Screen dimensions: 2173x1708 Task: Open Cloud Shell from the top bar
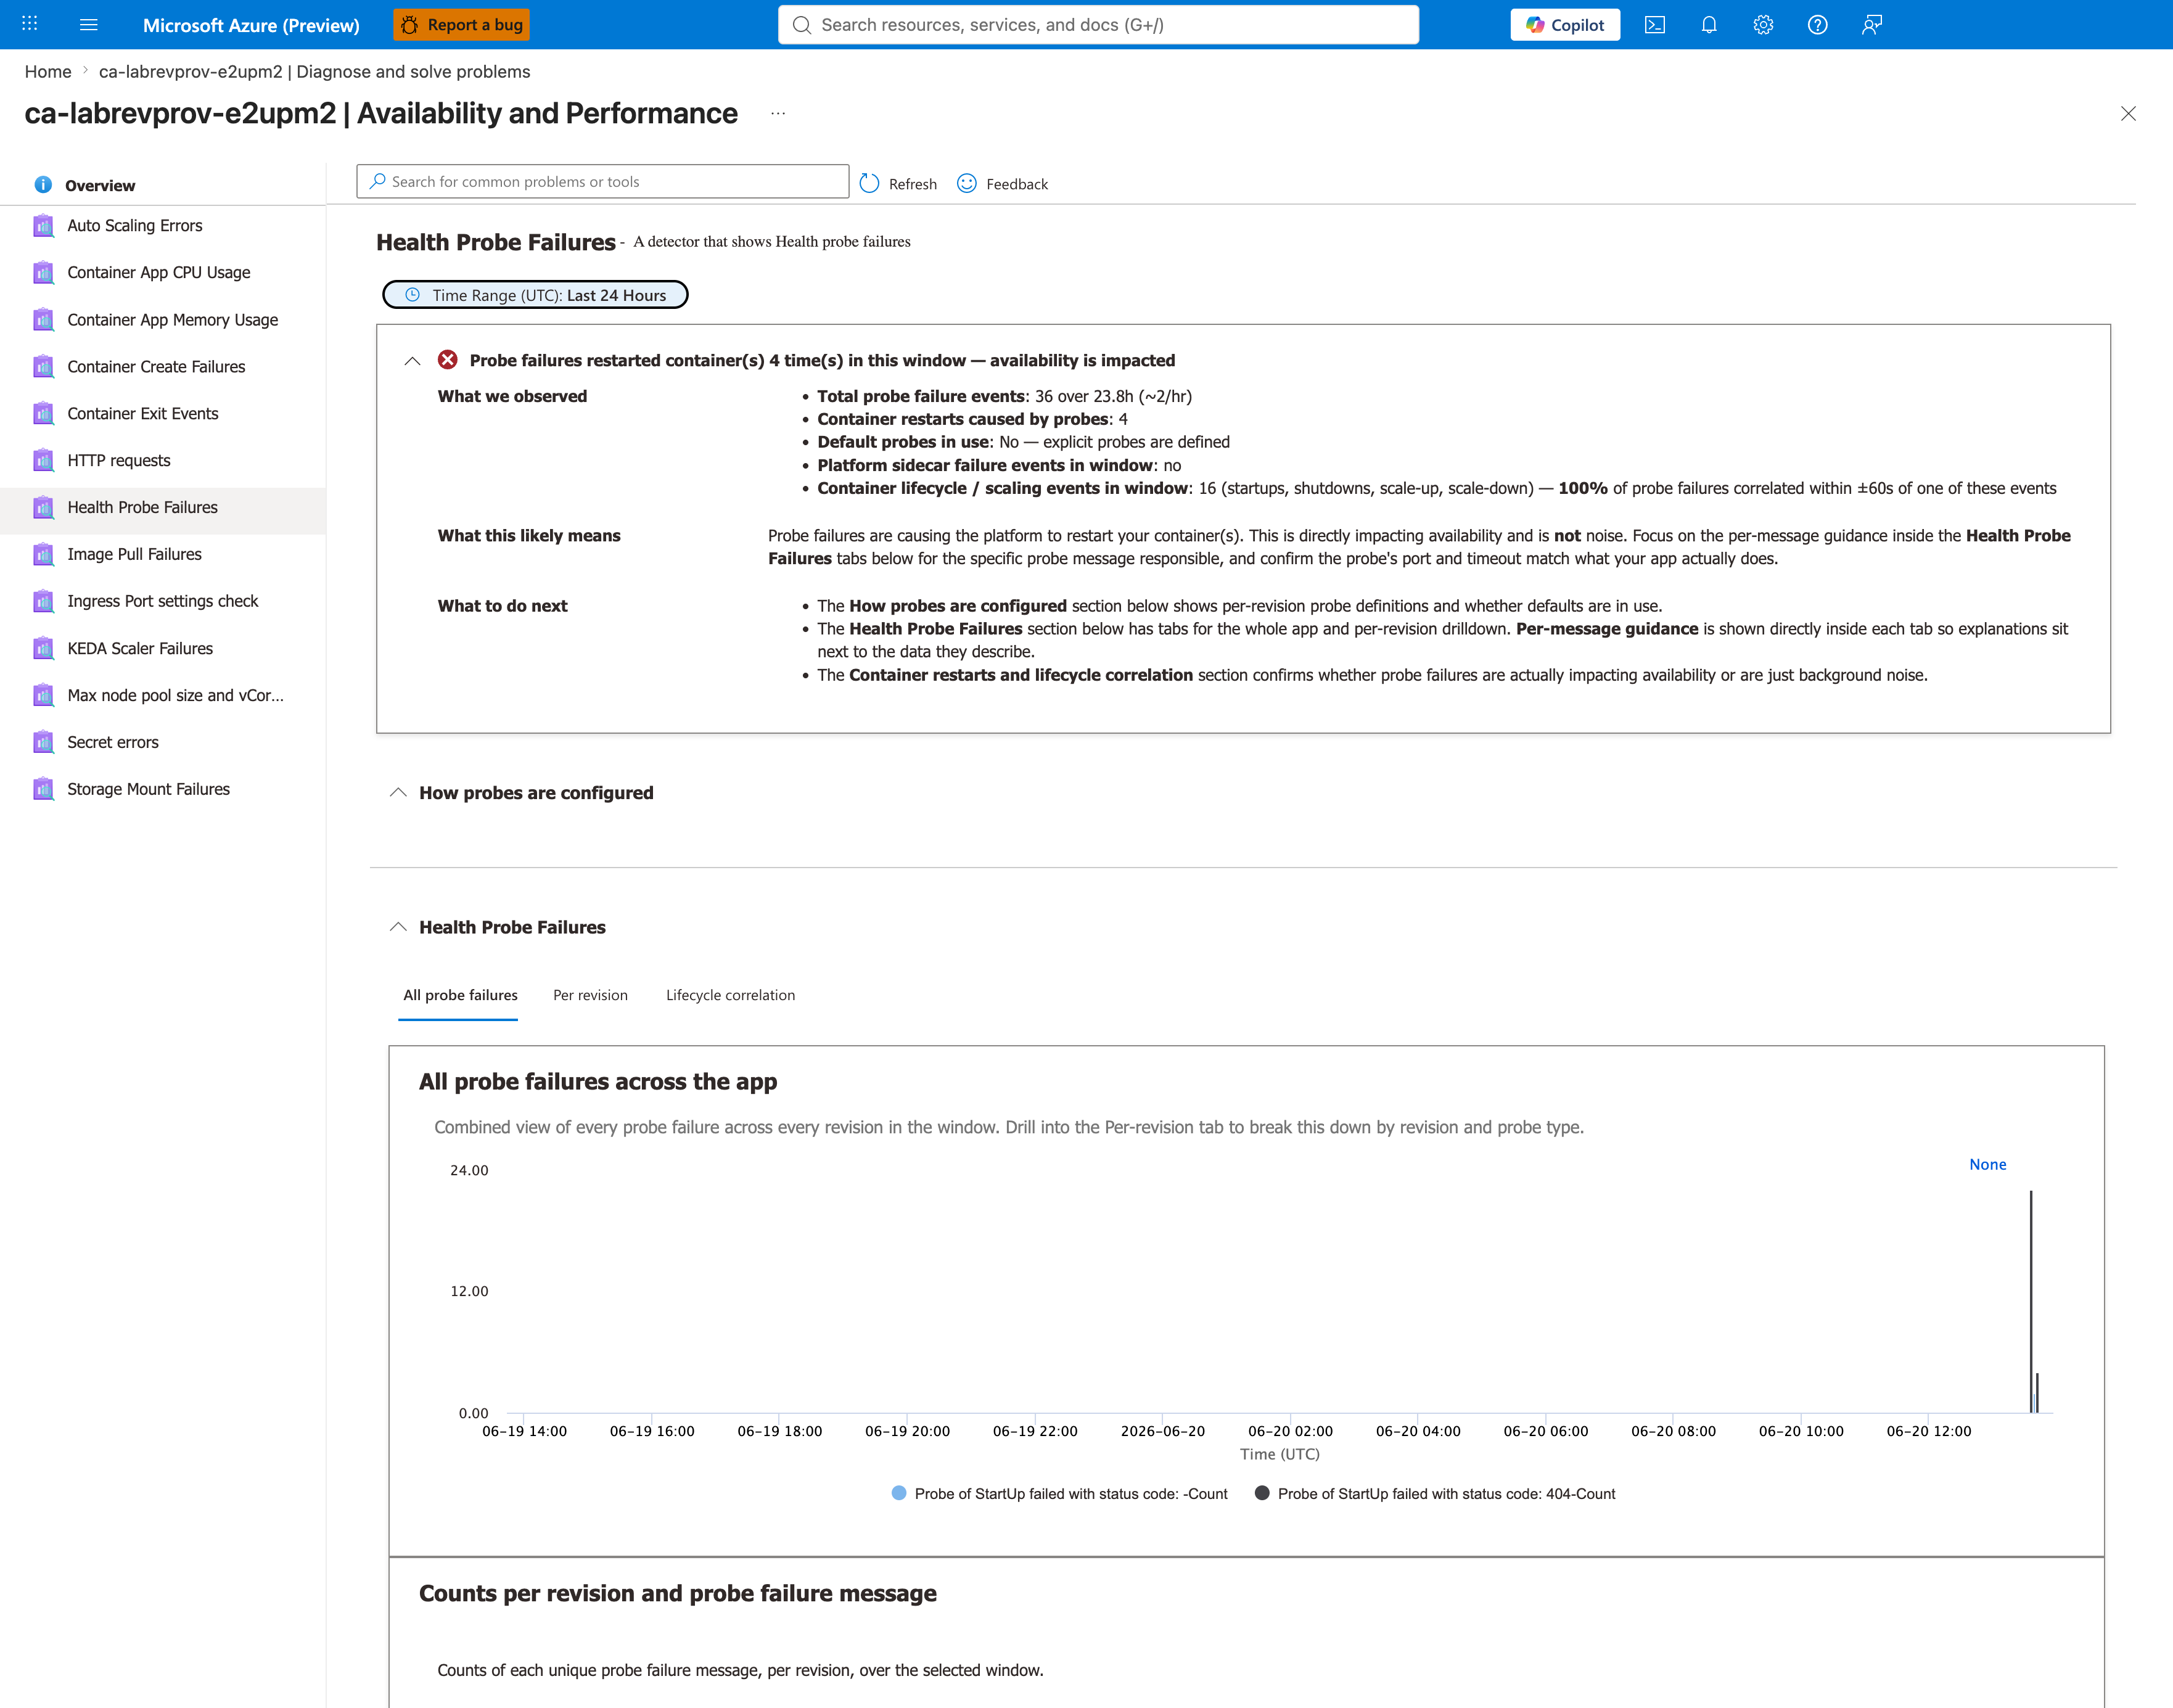[x=1655, y=24]
